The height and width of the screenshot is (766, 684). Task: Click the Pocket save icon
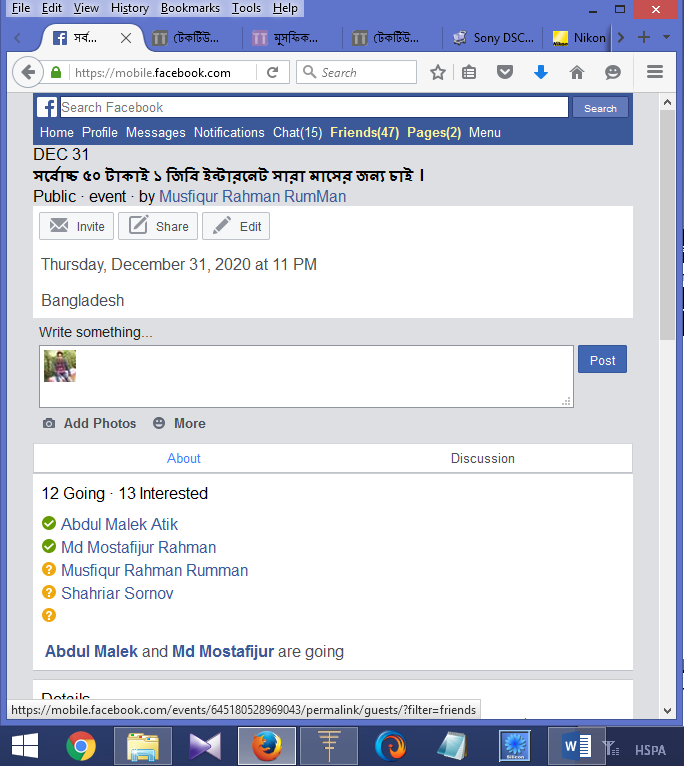[x=505, y=73]
